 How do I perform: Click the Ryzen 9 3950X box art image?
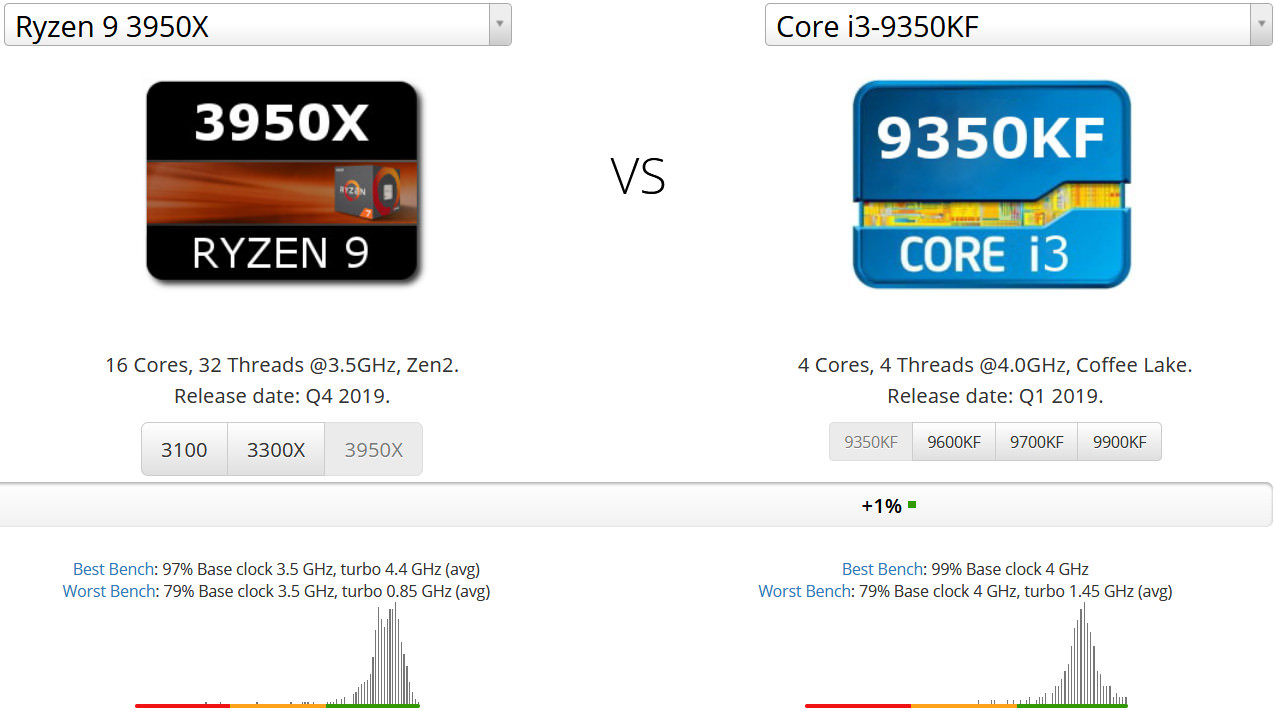tap(283, 183)
